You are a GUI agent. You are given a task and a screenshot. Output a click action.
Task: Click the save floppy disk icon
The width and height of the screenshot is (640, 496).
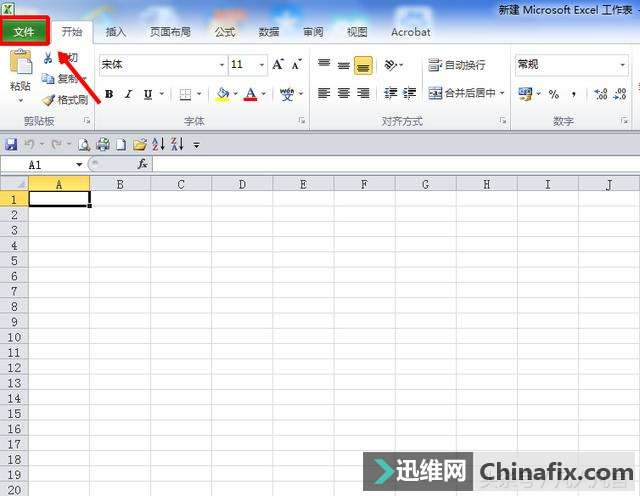pos(11,144)
